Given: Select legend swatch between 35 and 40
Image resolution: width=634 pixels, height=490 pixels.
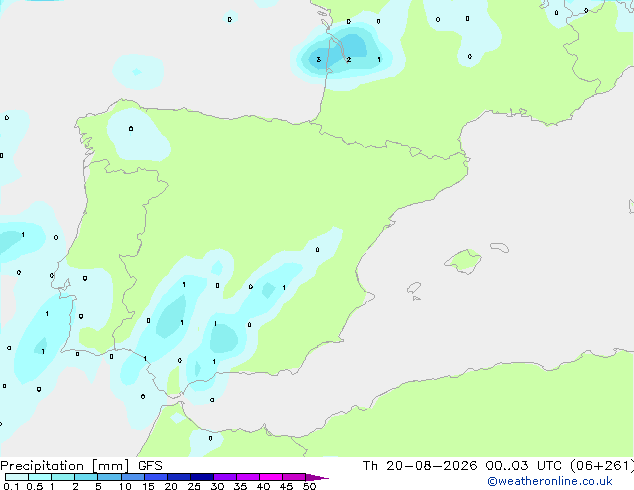Looking at the screenshot, I should pyautogui.click(x=248, y=477).
